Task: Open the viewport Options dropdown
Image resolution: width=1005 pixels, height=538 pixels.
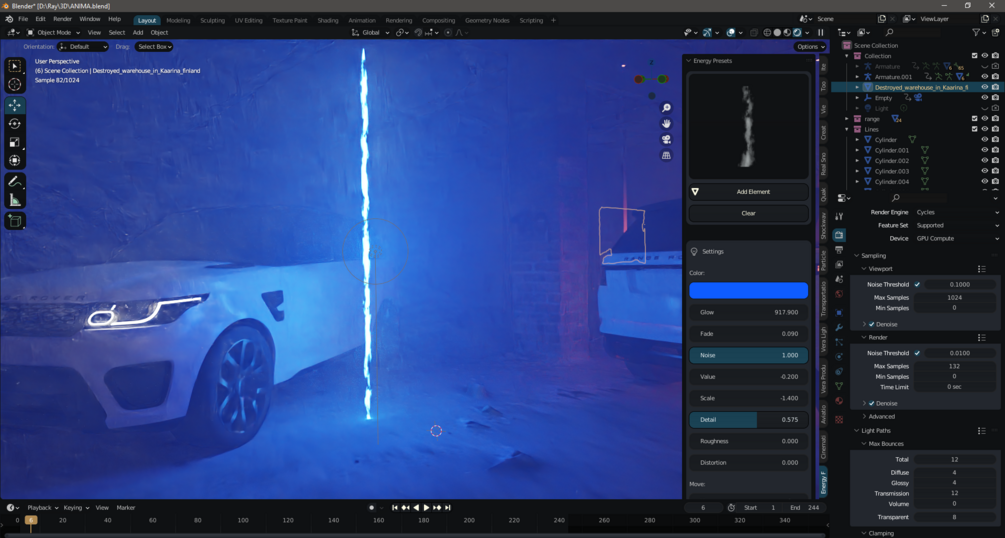Action: coord(810,46)
